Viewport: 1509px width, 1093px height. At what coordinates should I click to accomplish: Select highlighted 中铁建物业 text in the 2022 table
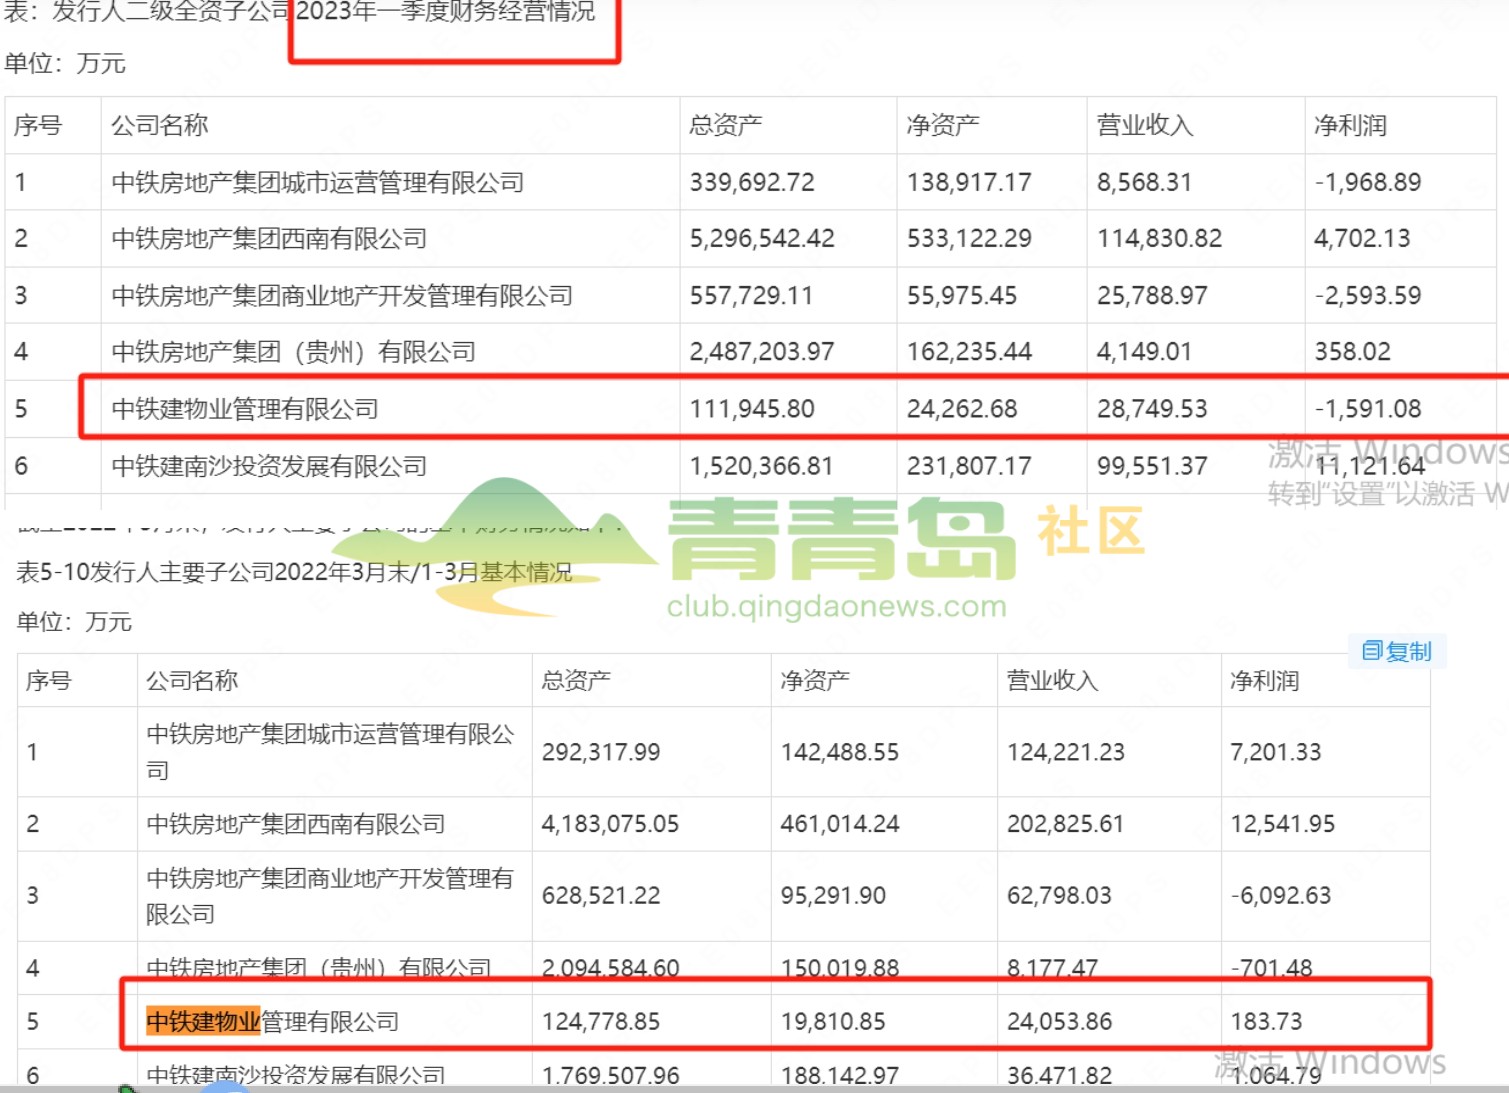(203, 1021)
